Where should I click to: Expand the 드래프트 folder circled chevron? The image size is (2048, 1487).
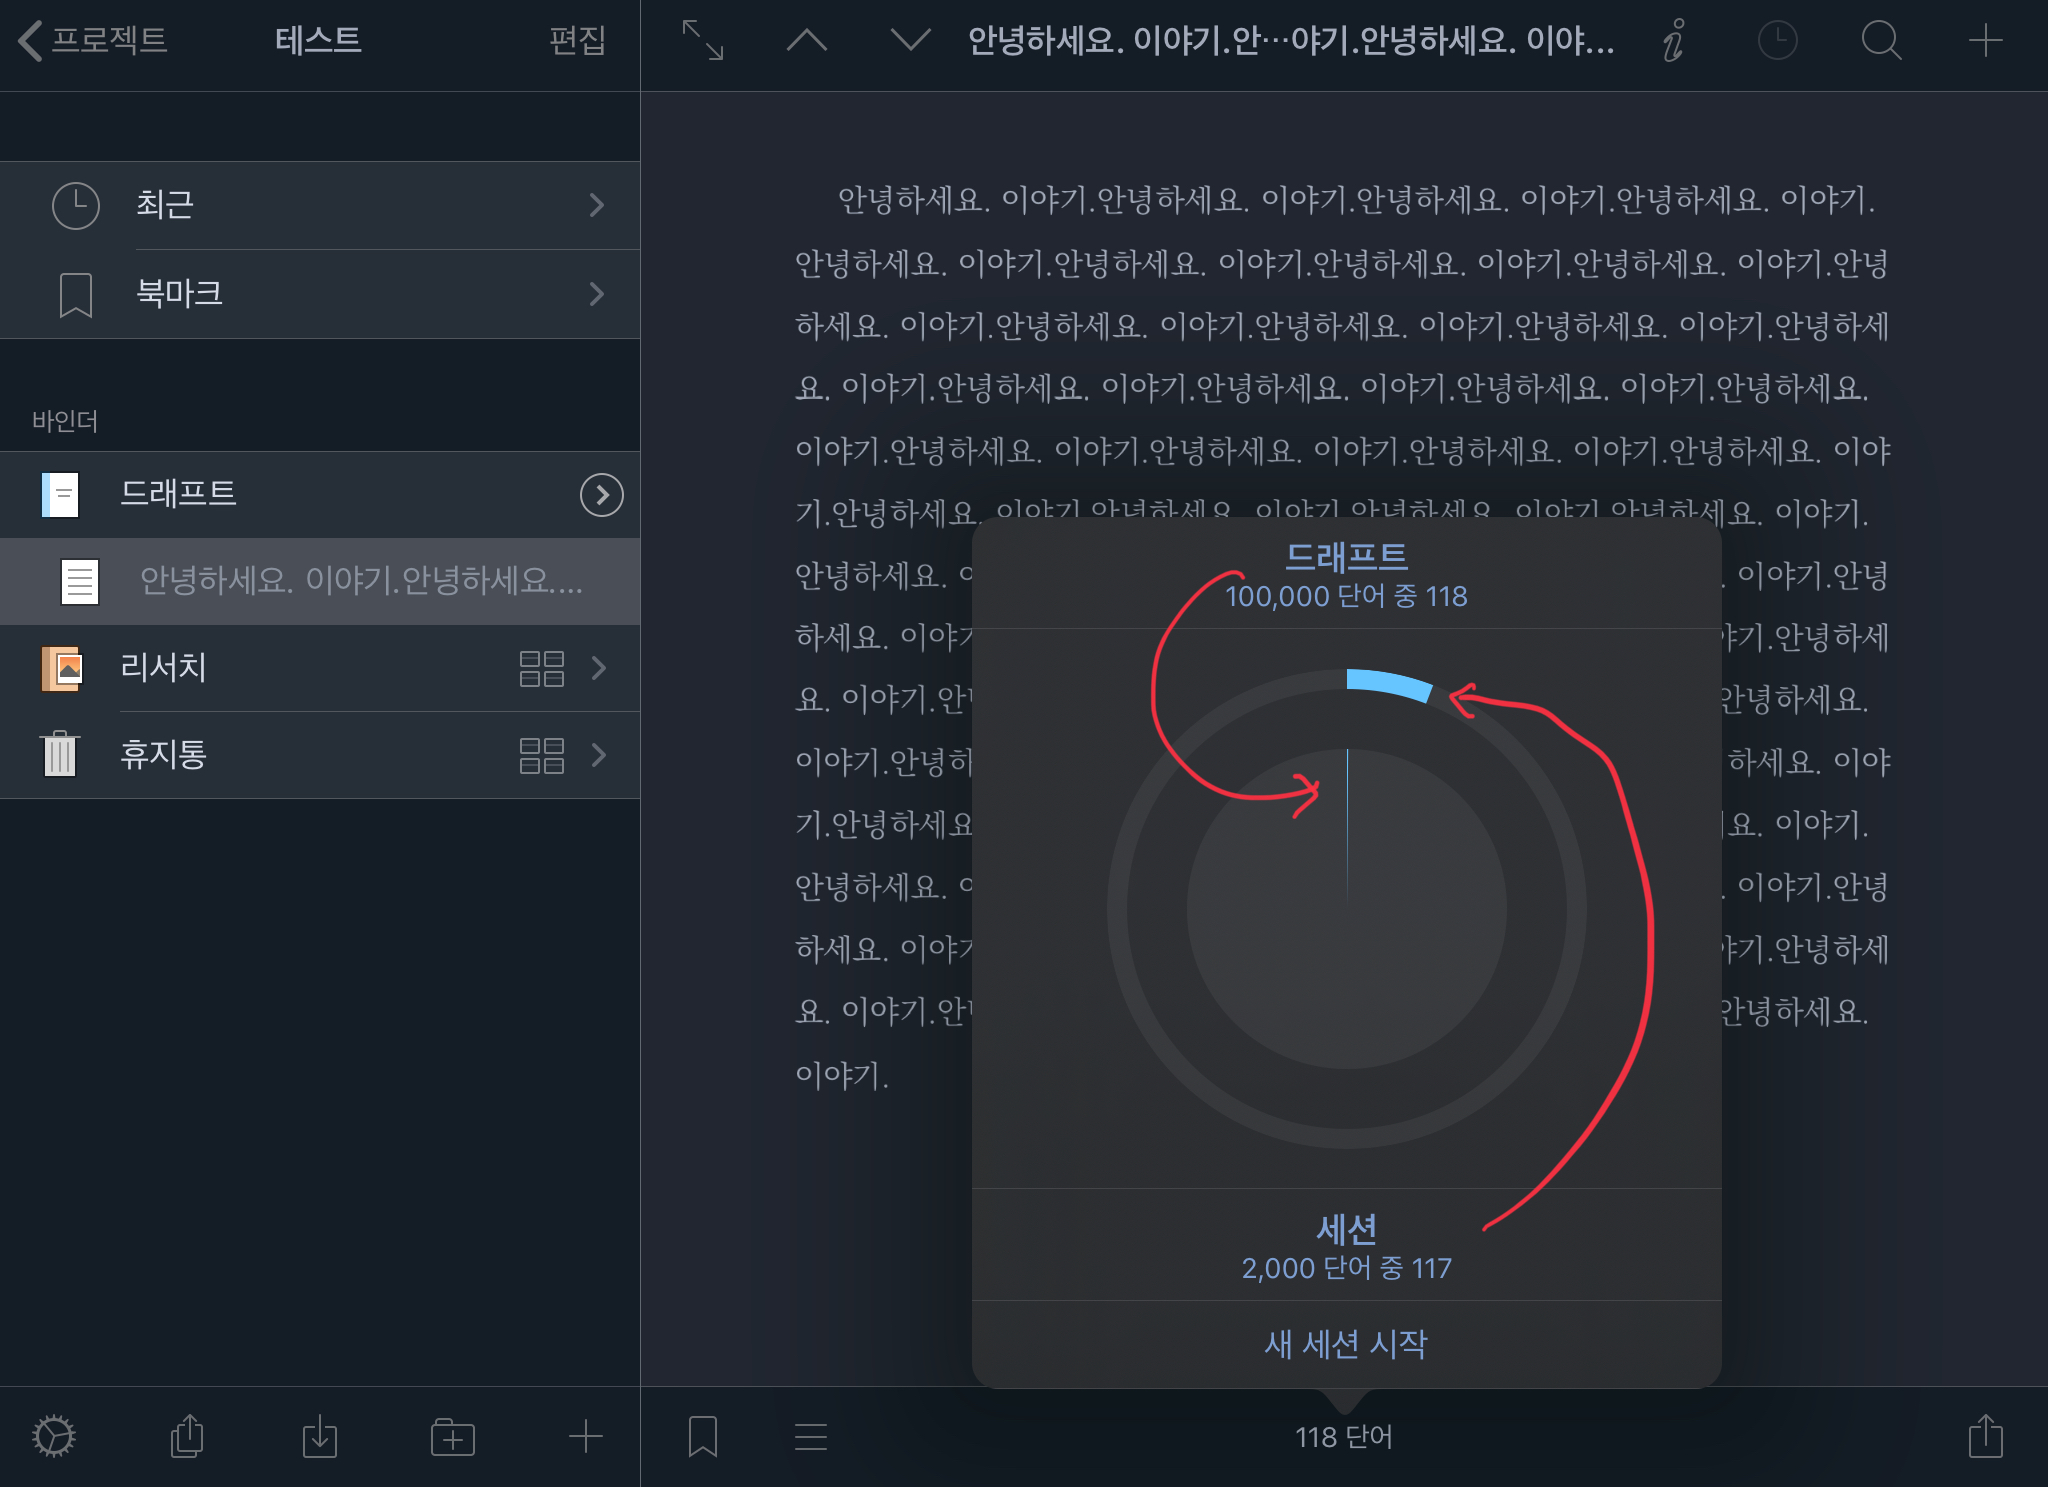tap(601, 495)
